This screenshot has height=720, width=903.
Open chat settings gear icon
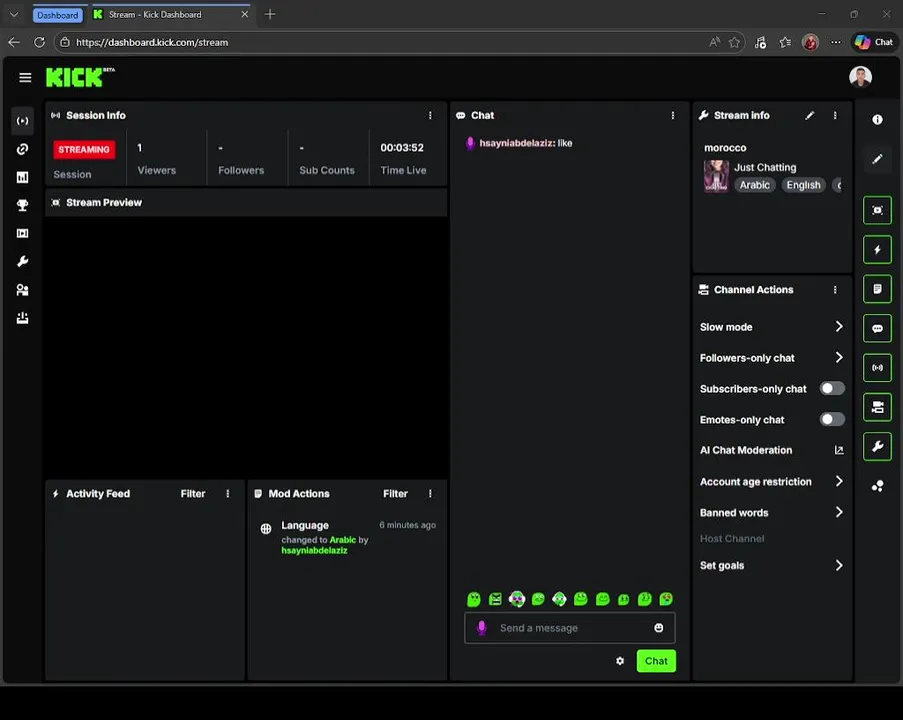tap(620, 661)
